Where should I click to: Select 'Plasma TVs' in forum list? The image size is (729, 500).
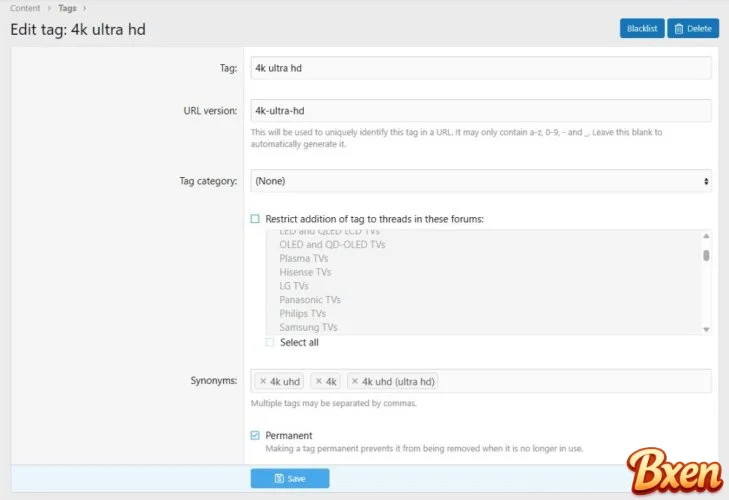304,258
